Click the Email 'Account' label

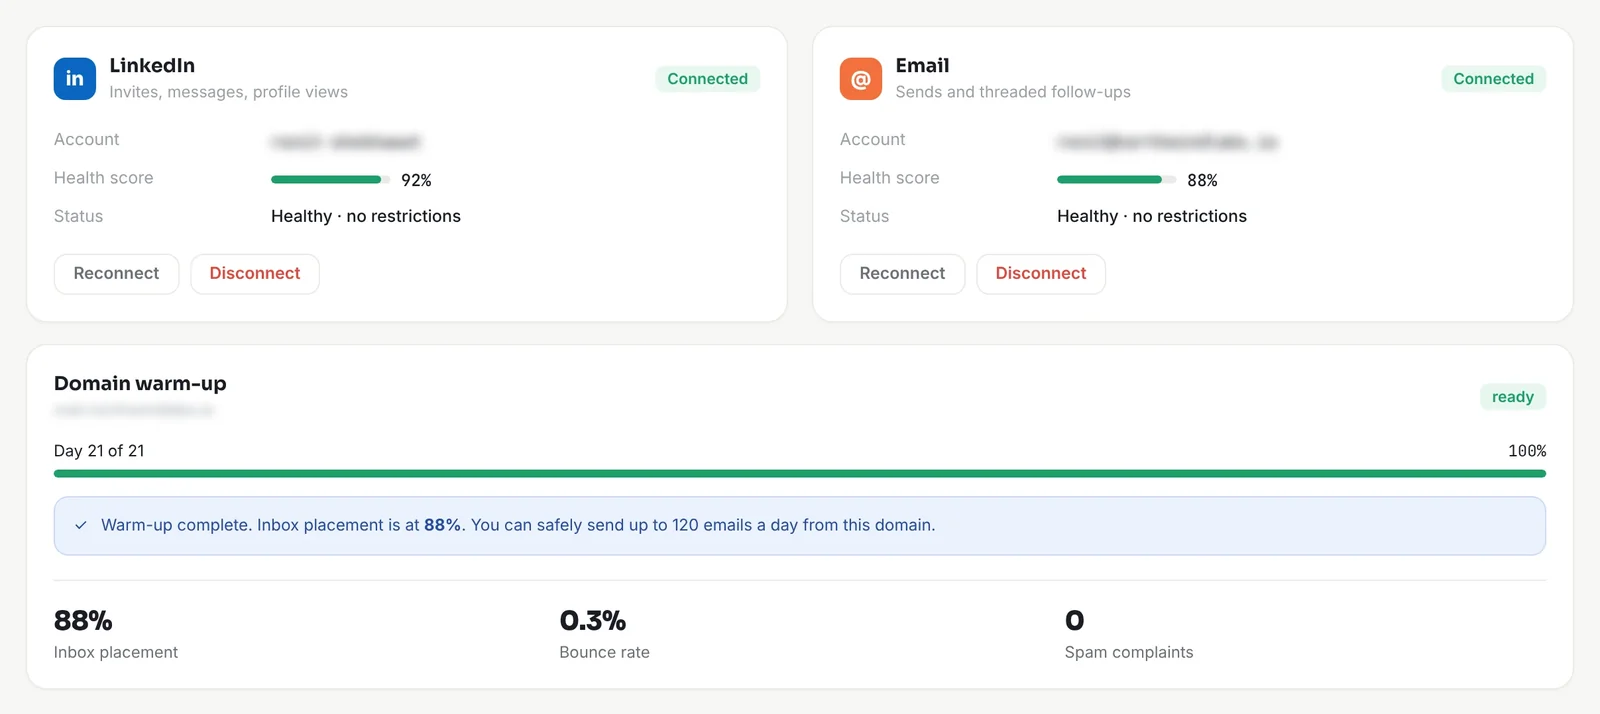873,140
